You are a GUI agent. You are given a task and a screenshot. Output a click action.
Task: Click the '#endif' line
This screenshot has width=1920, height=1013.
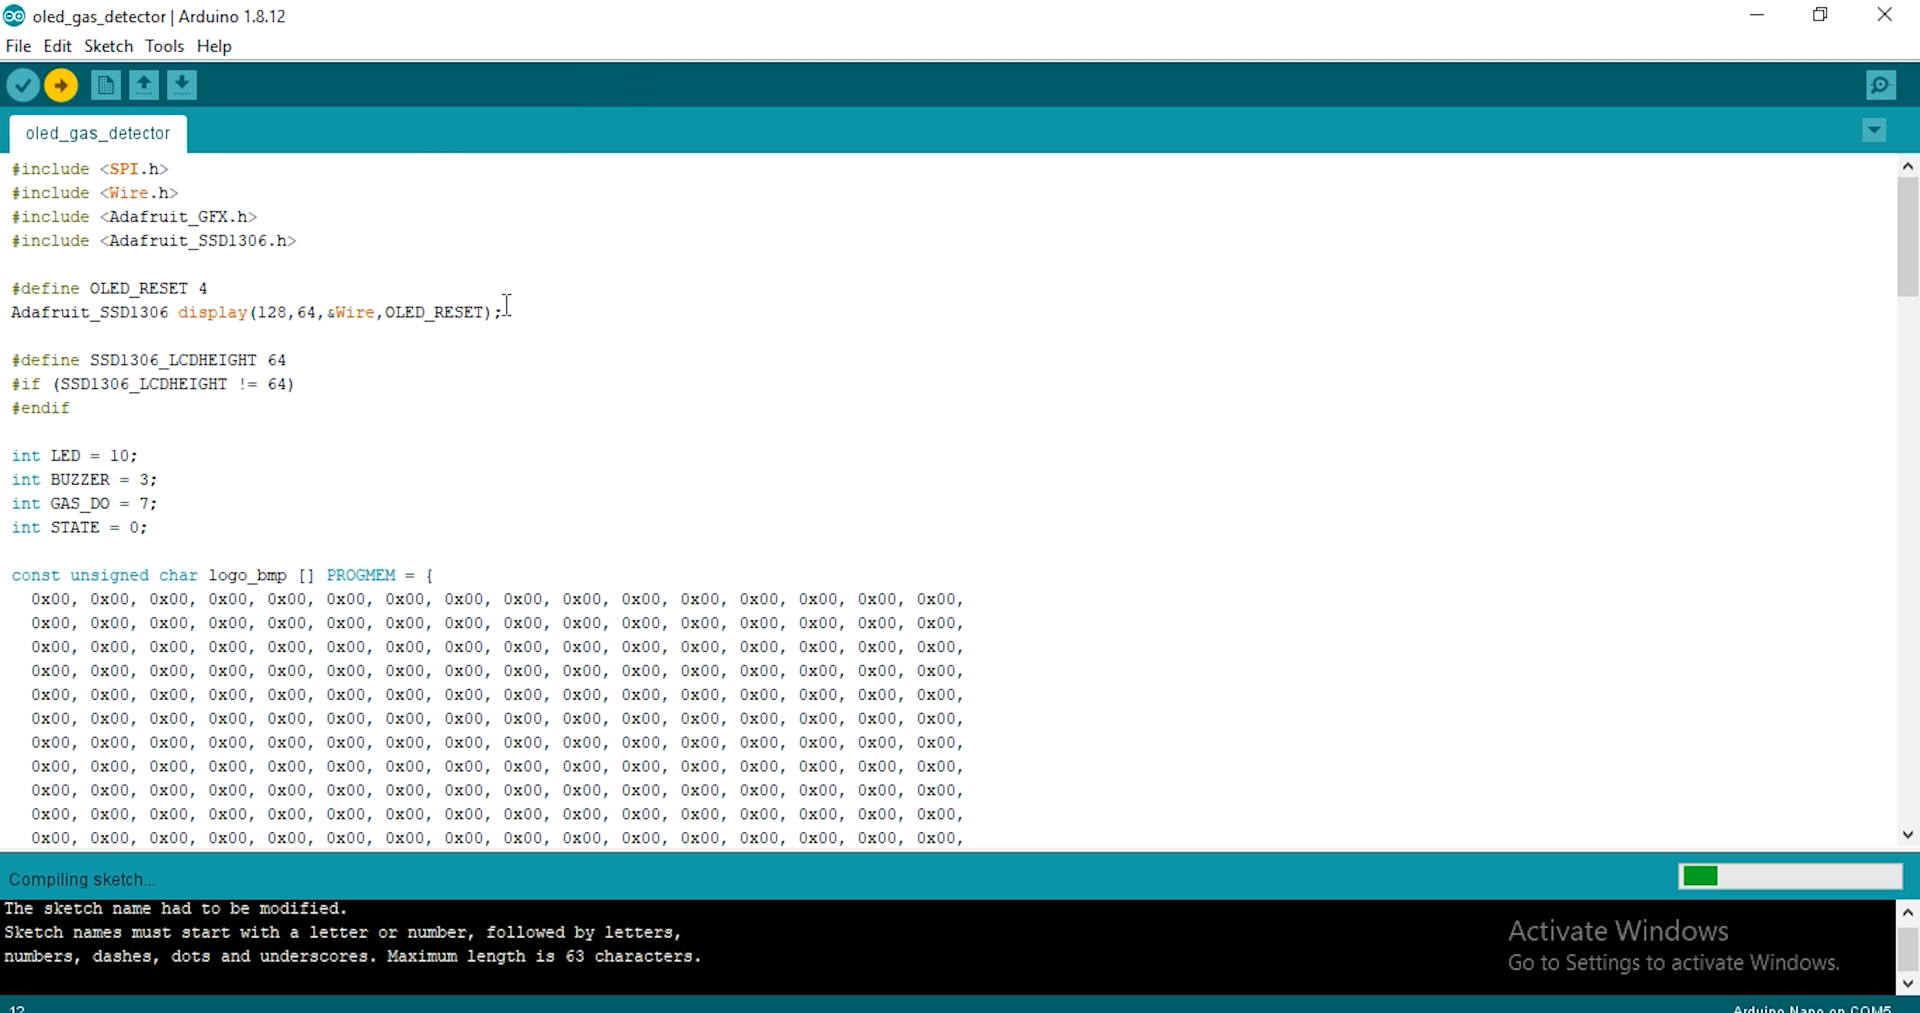tap(41, 408)
